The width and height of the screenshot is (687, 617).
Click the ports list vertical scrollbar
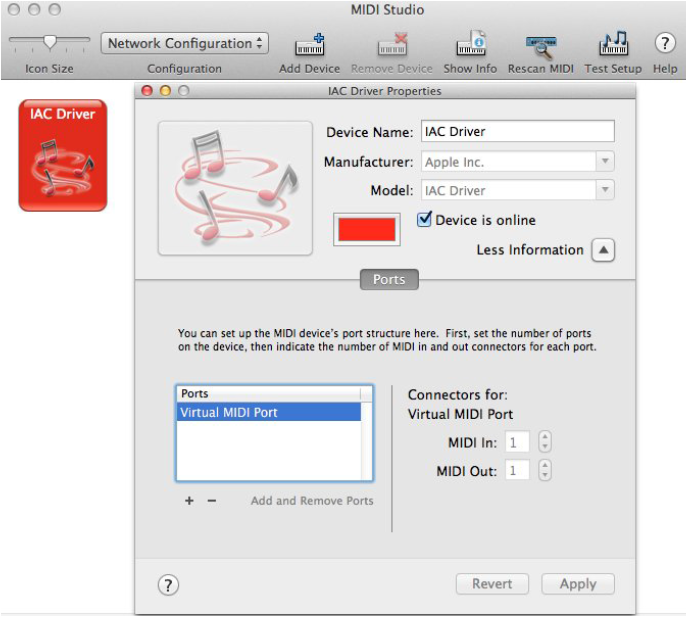pos(367,440)
